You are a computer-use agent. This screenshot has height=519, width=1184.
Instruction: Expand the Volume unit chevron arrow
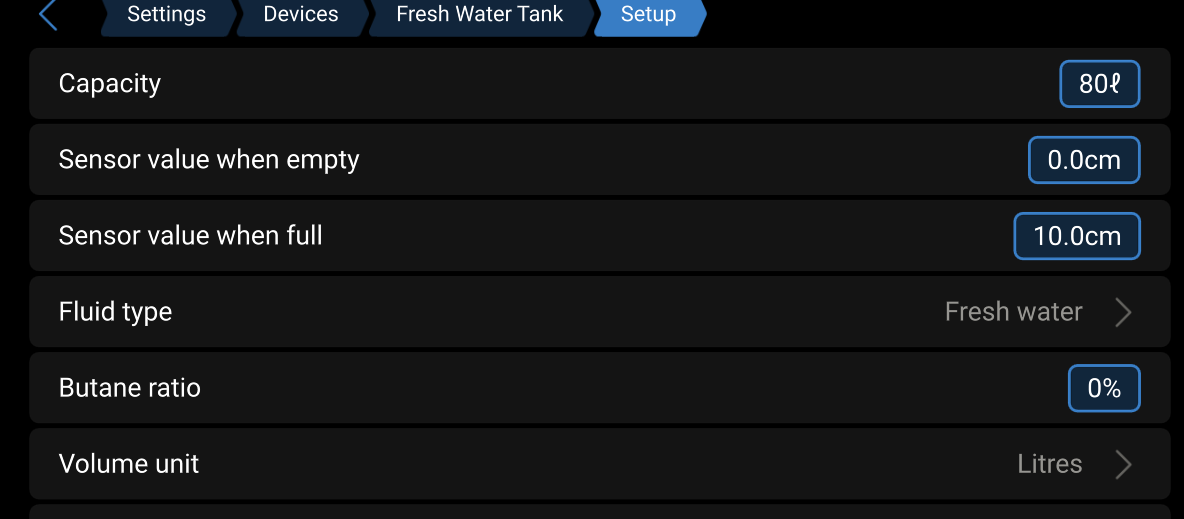click(1123, 464)
